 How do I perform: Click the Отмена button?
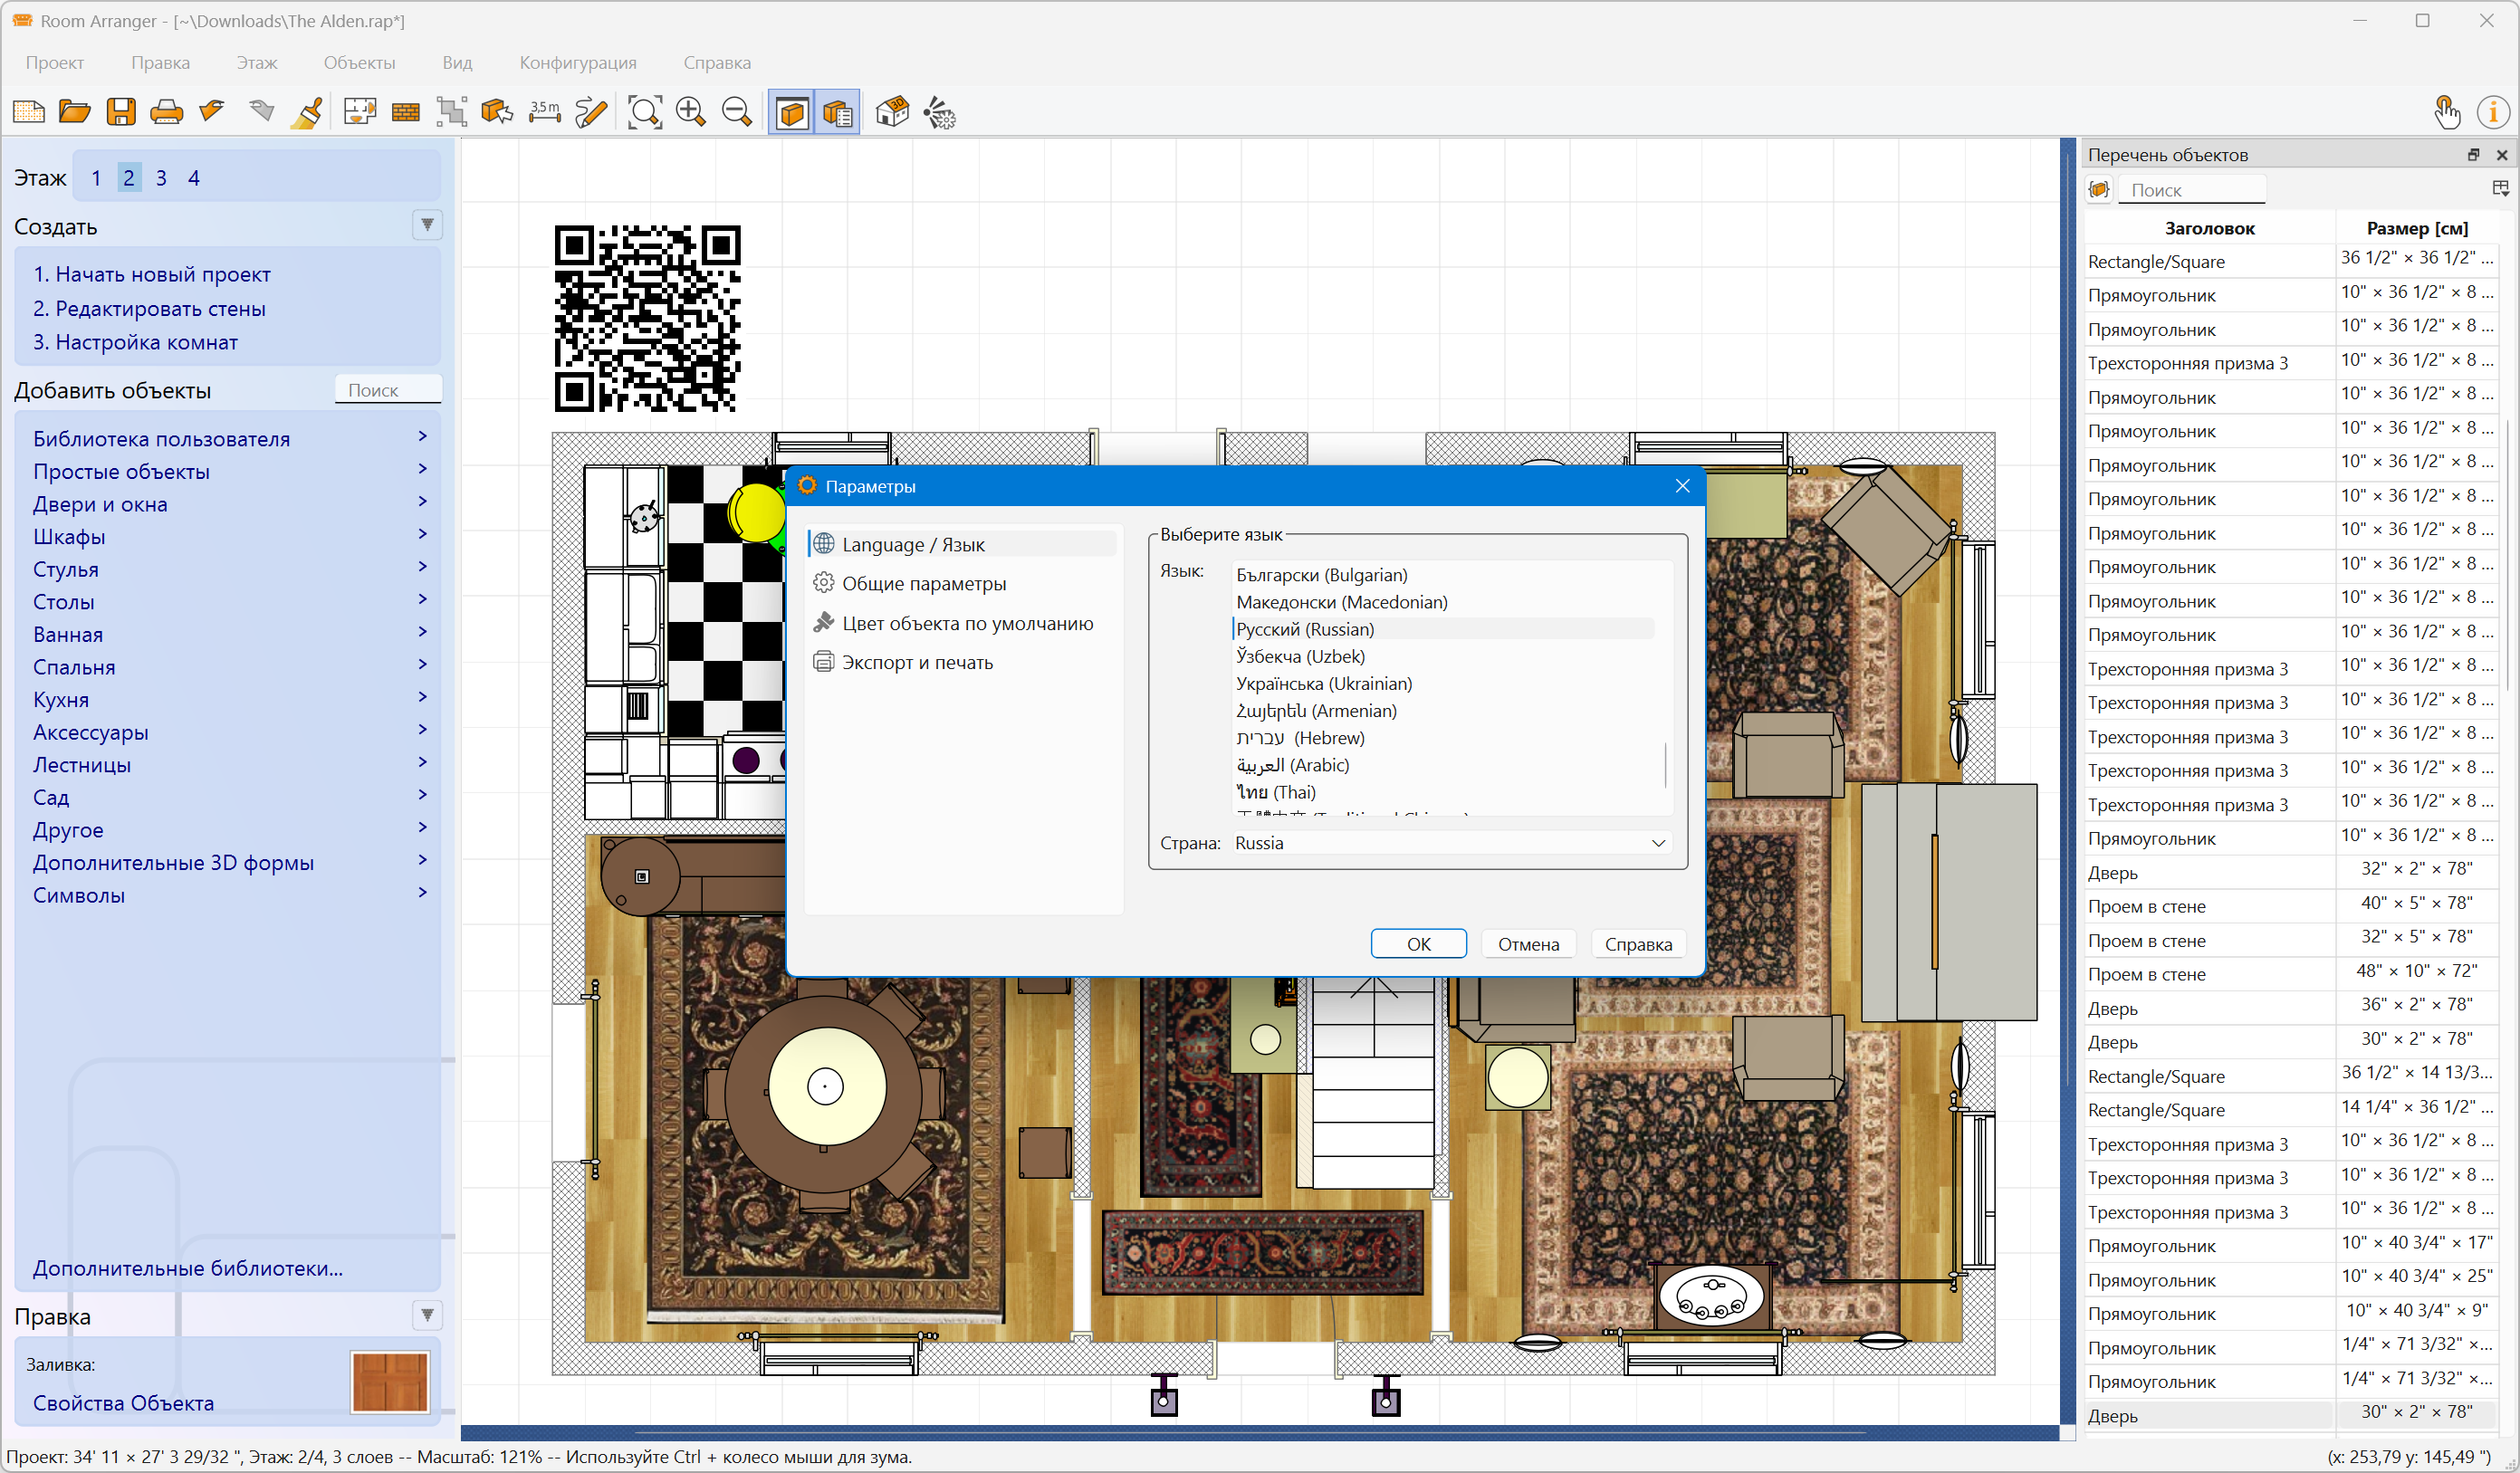1527,944
